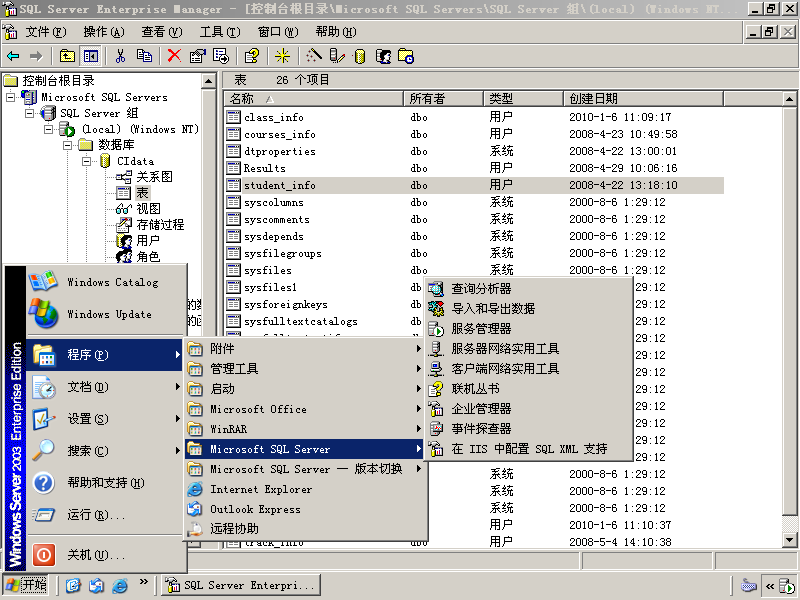
Task: Click 关机(U)... in the Start menu
Action: click(x=106, y=555)
